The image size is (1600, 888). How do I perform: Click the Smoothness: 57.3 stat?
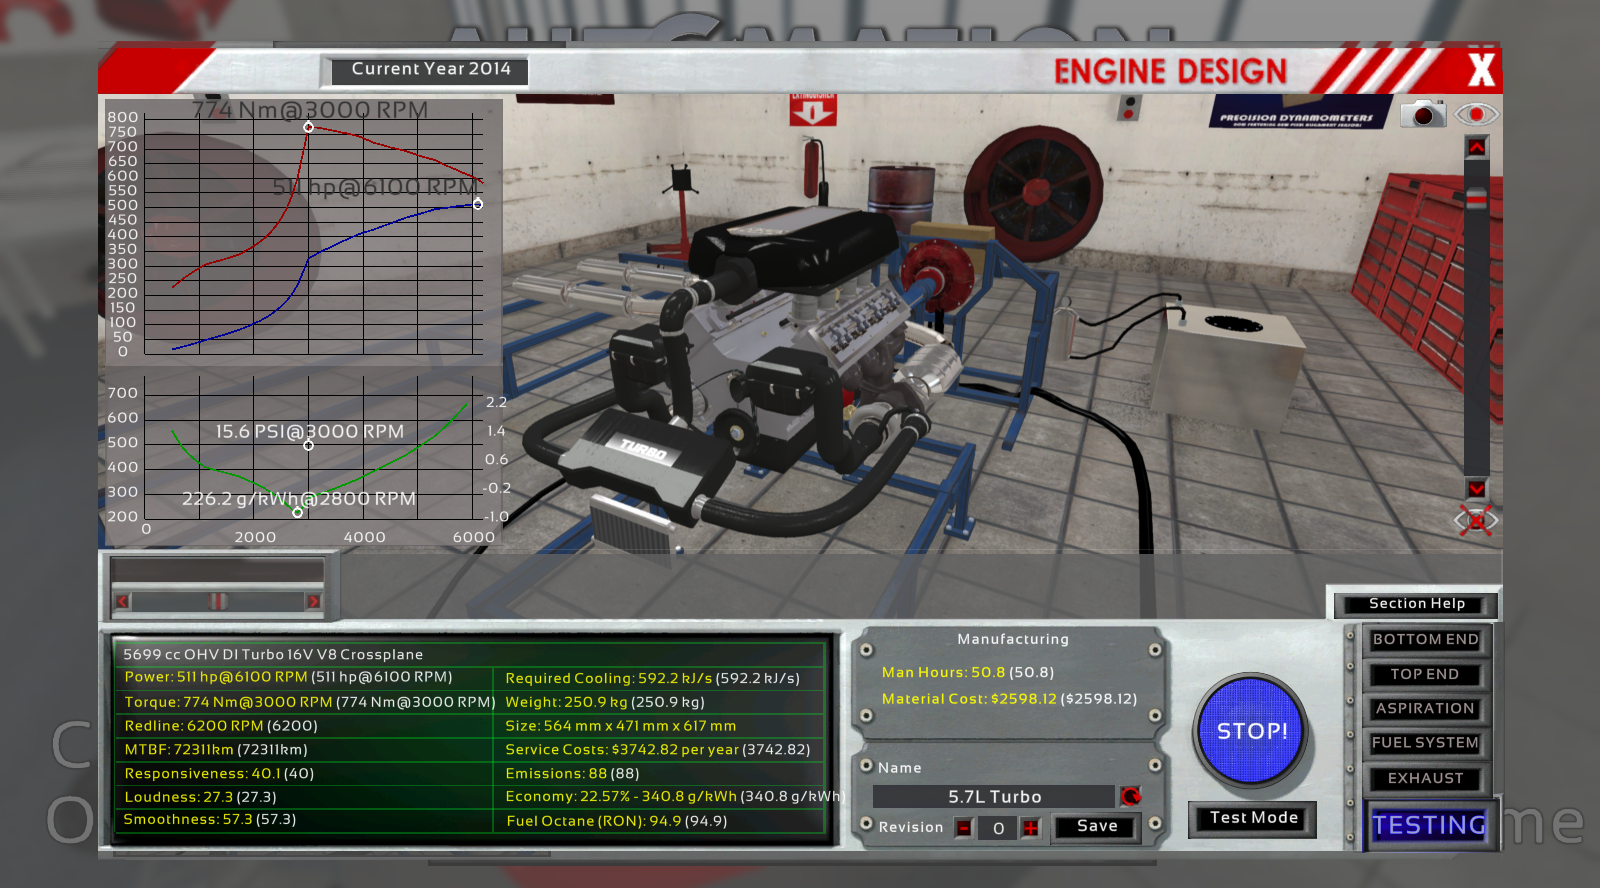point(209,820)
